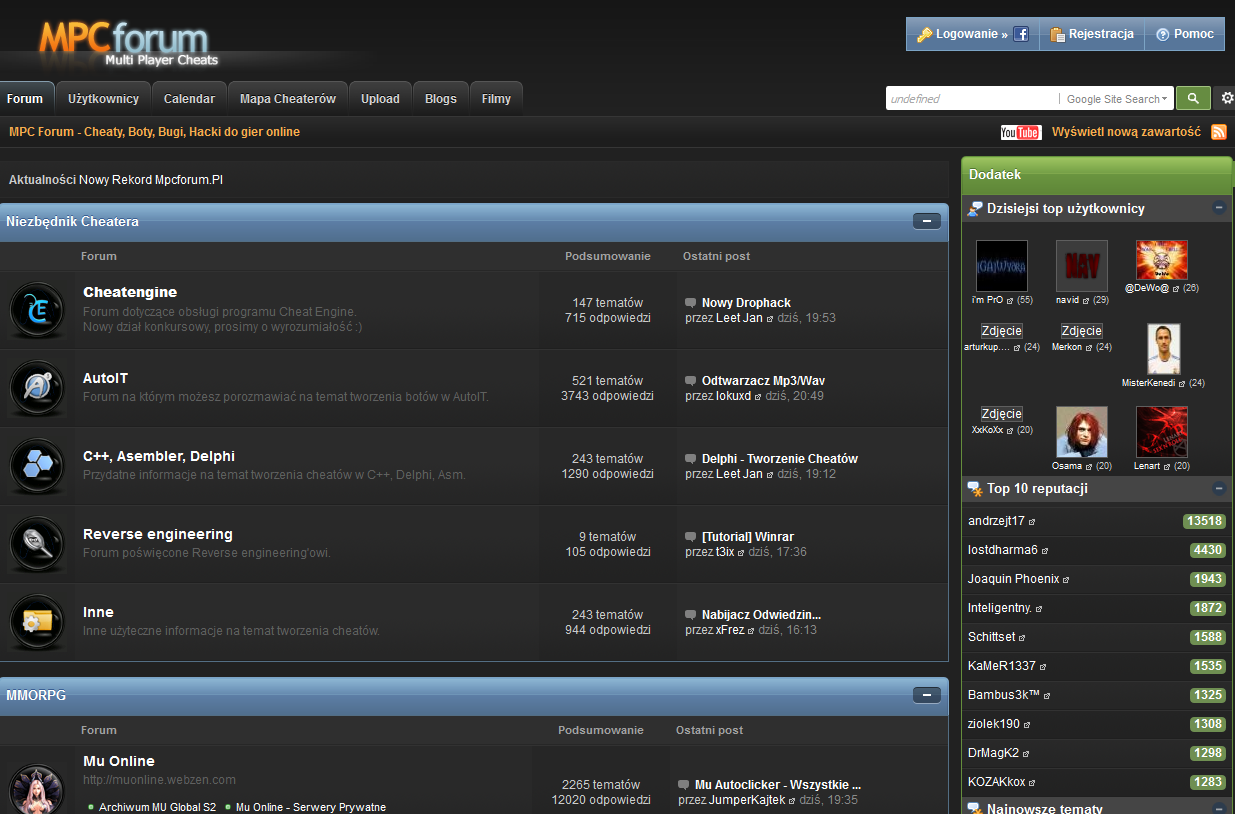
Task: Open andrzejt17 reputation profile
Action: click(996, 521)
